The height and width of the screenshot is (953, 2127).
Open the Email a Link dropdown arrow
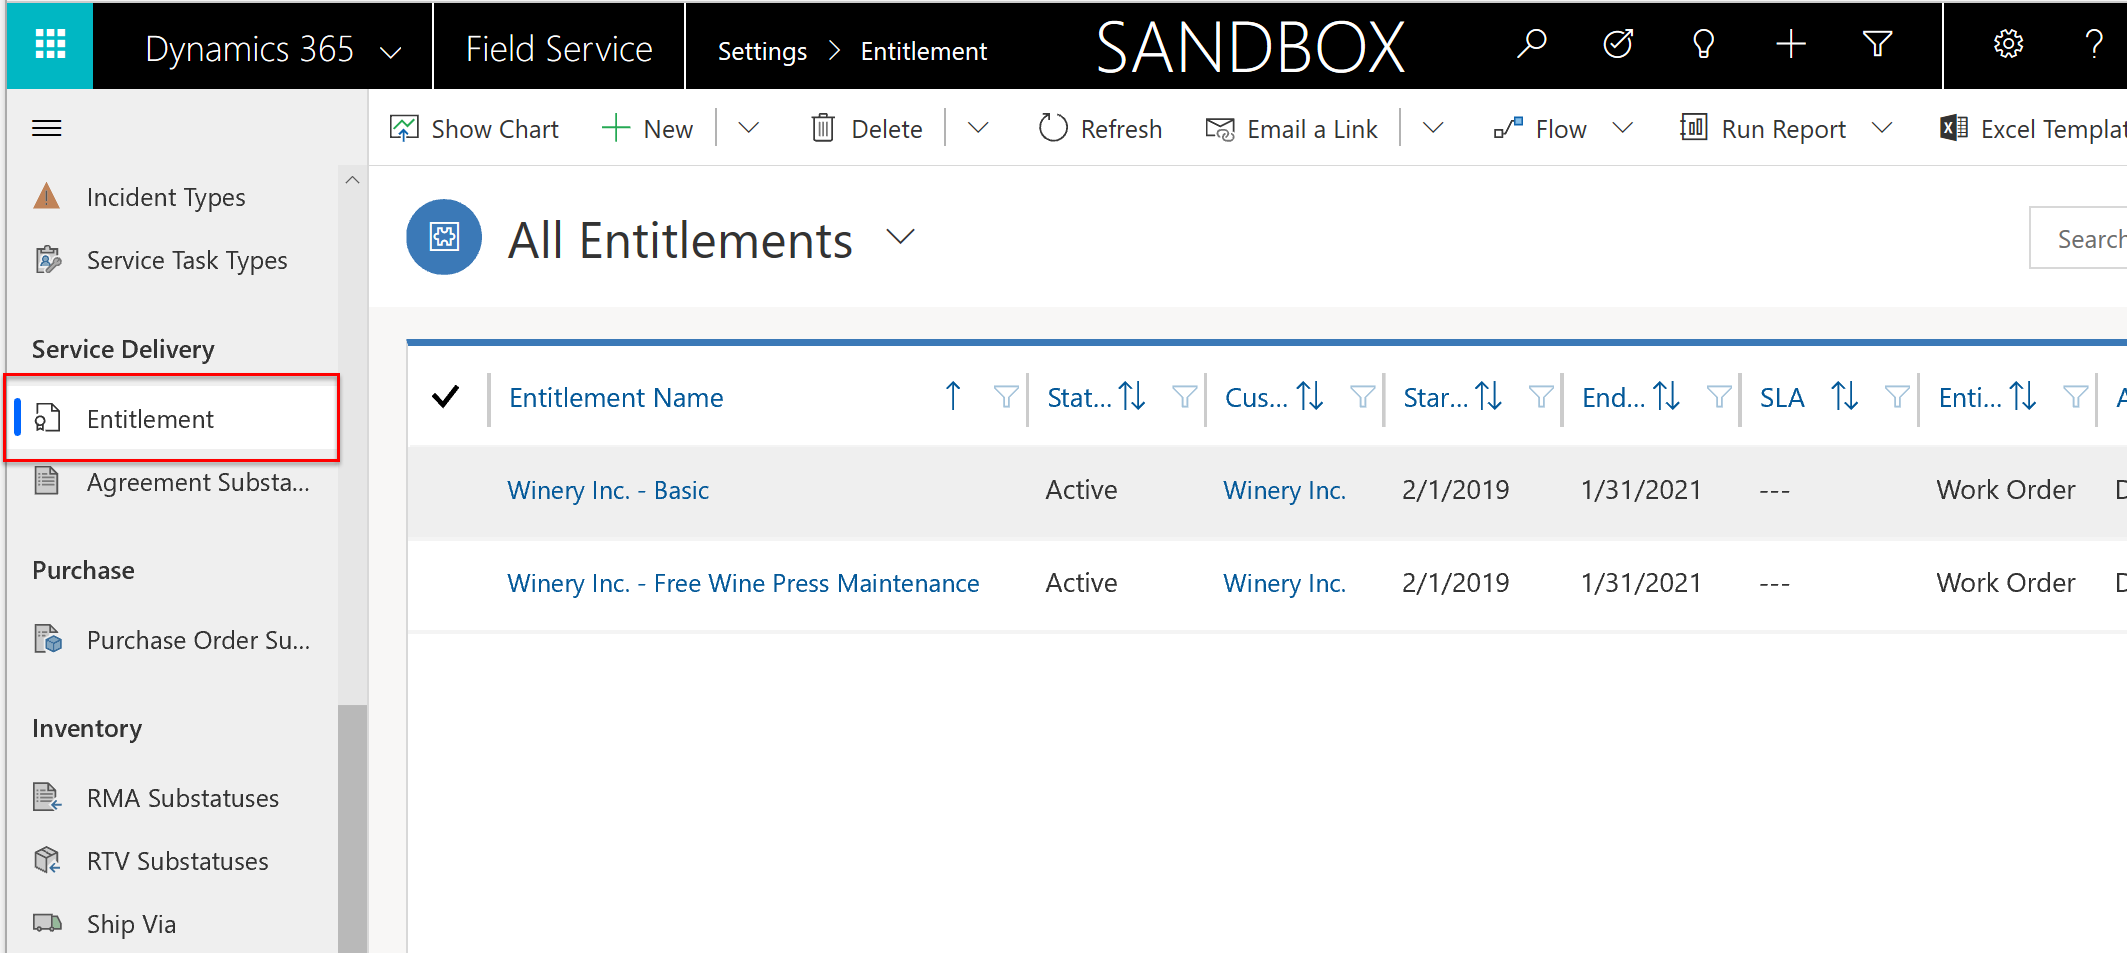click(x=1432, y=128)
